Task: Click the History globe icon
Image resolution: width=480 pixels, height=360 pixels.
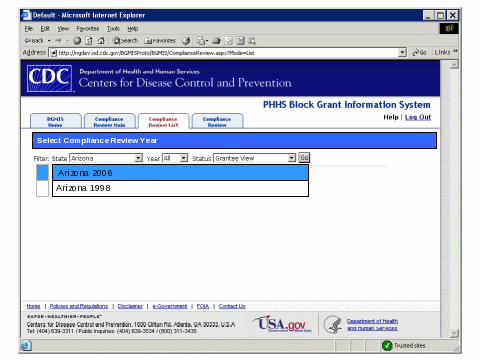Action: (x=186, y=41)
